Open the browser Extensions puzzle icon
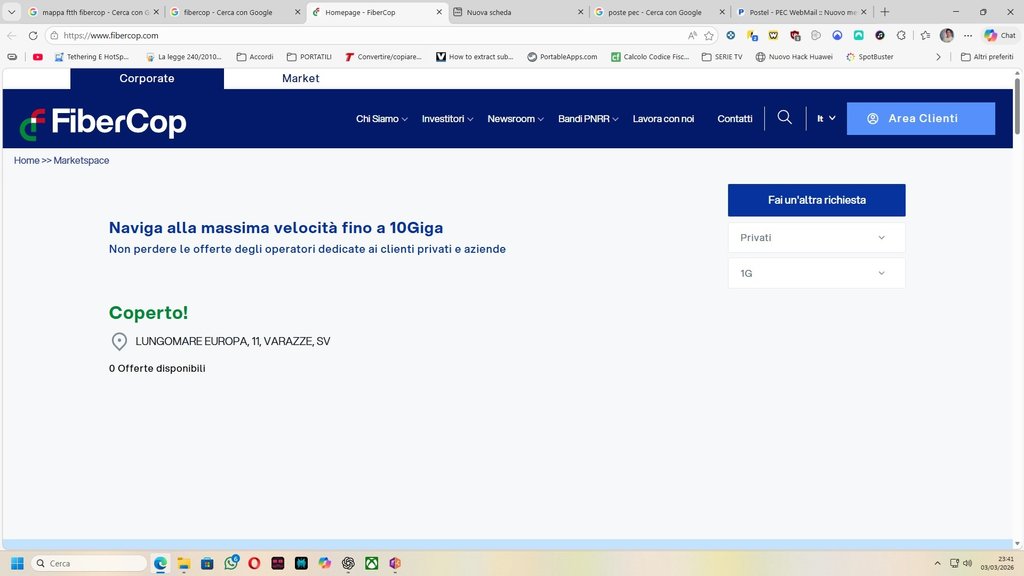The height and width of the screenshot is (576, 1024). pos(901,35)
